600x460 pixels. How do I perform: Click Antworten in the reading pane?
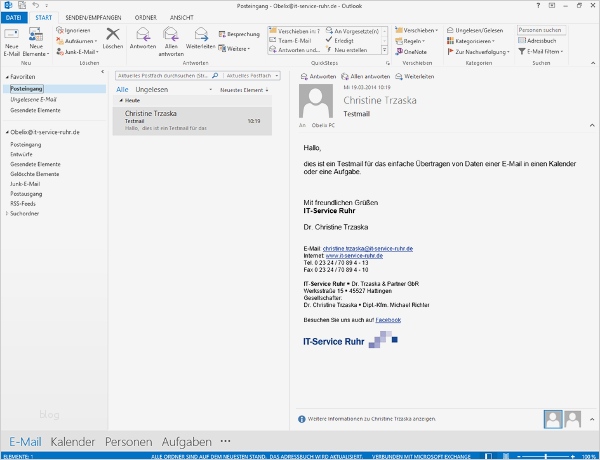(x=318, y=77)
